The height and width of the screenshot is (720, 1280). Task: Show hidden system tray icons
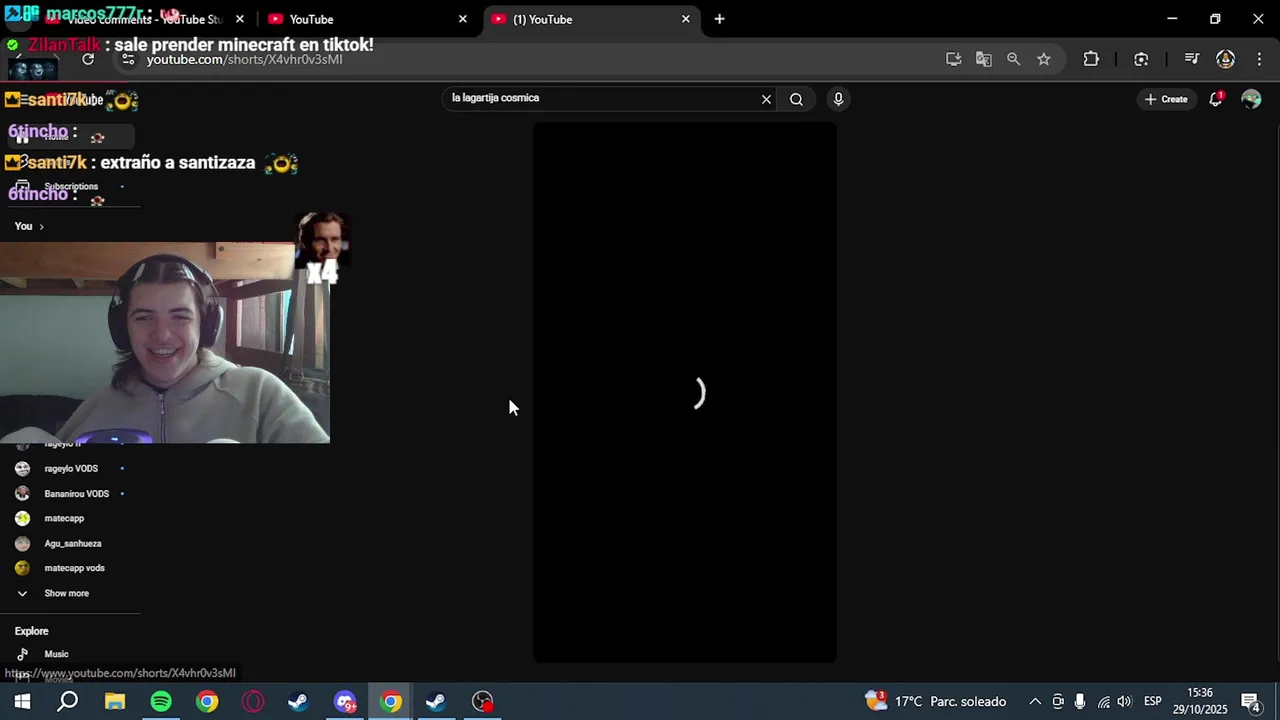coord(1035,702)
